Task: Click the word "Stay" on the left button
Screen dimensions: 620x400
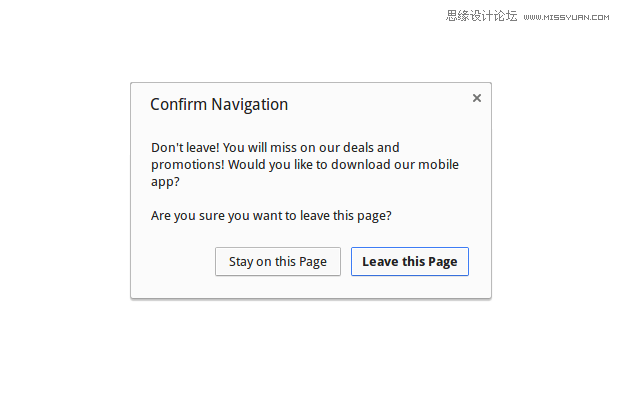Action: [x=241, y=262]
